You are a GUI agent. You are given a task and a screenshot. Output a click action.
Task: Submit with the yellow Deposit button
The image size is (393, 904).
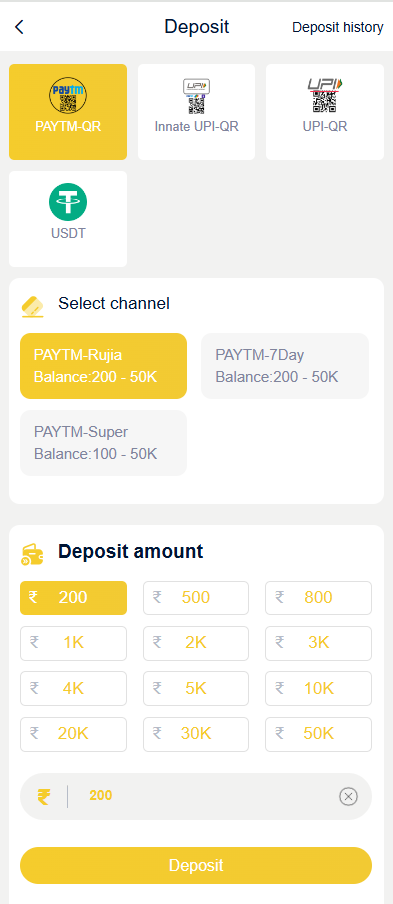point(196,865)
